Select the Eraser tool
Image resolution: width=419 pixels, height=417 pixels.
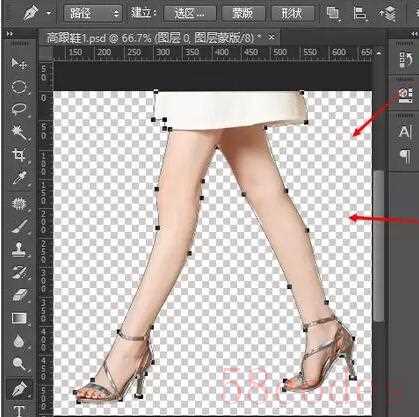pyautogui.click(x=19, y=295)
